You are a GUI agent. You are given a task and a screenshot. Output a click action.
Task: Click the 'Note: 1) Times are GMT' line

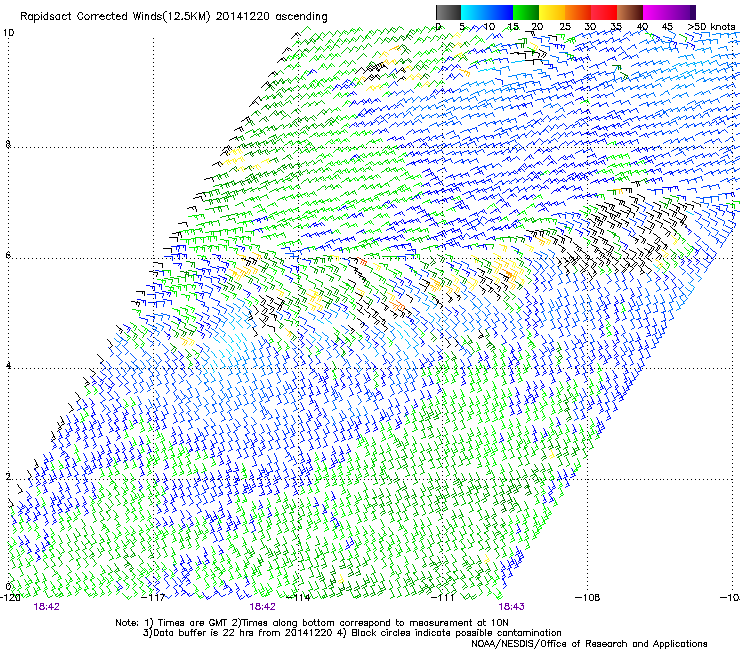[312, 623]
